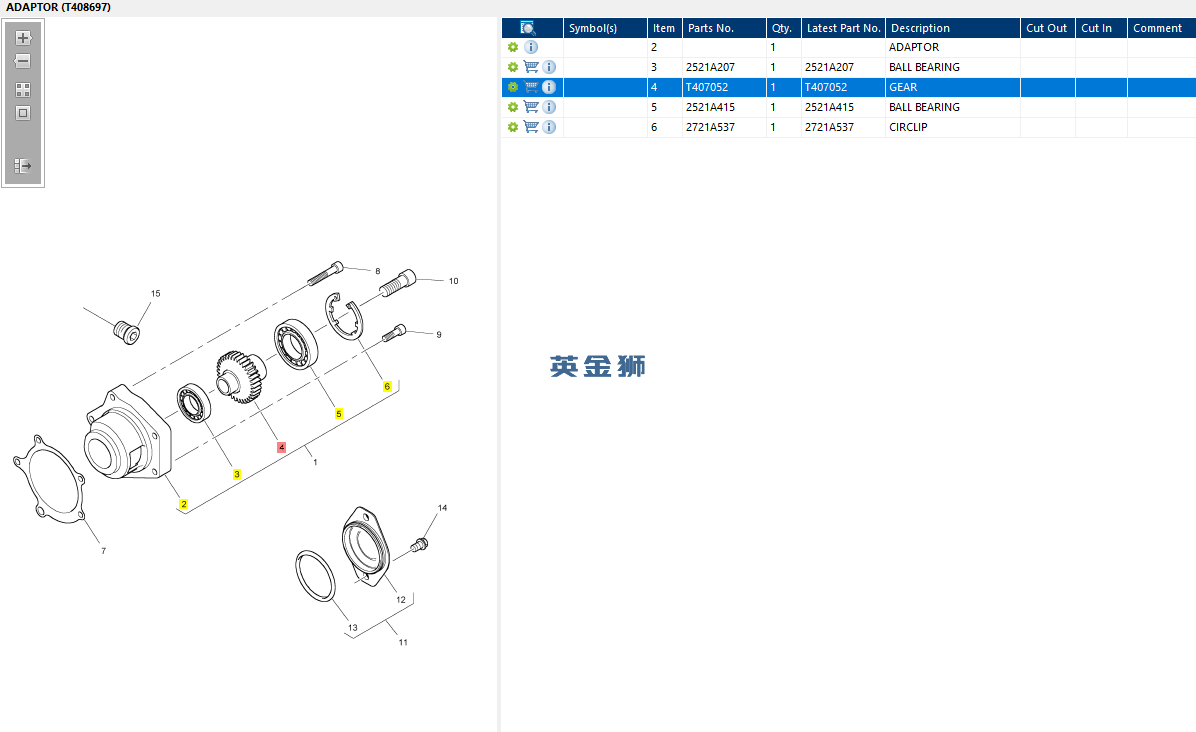The width and height of the screenshot is (1196, 732).
Task: Click callout number 7 in diagram
Action: tap(104, 551)
